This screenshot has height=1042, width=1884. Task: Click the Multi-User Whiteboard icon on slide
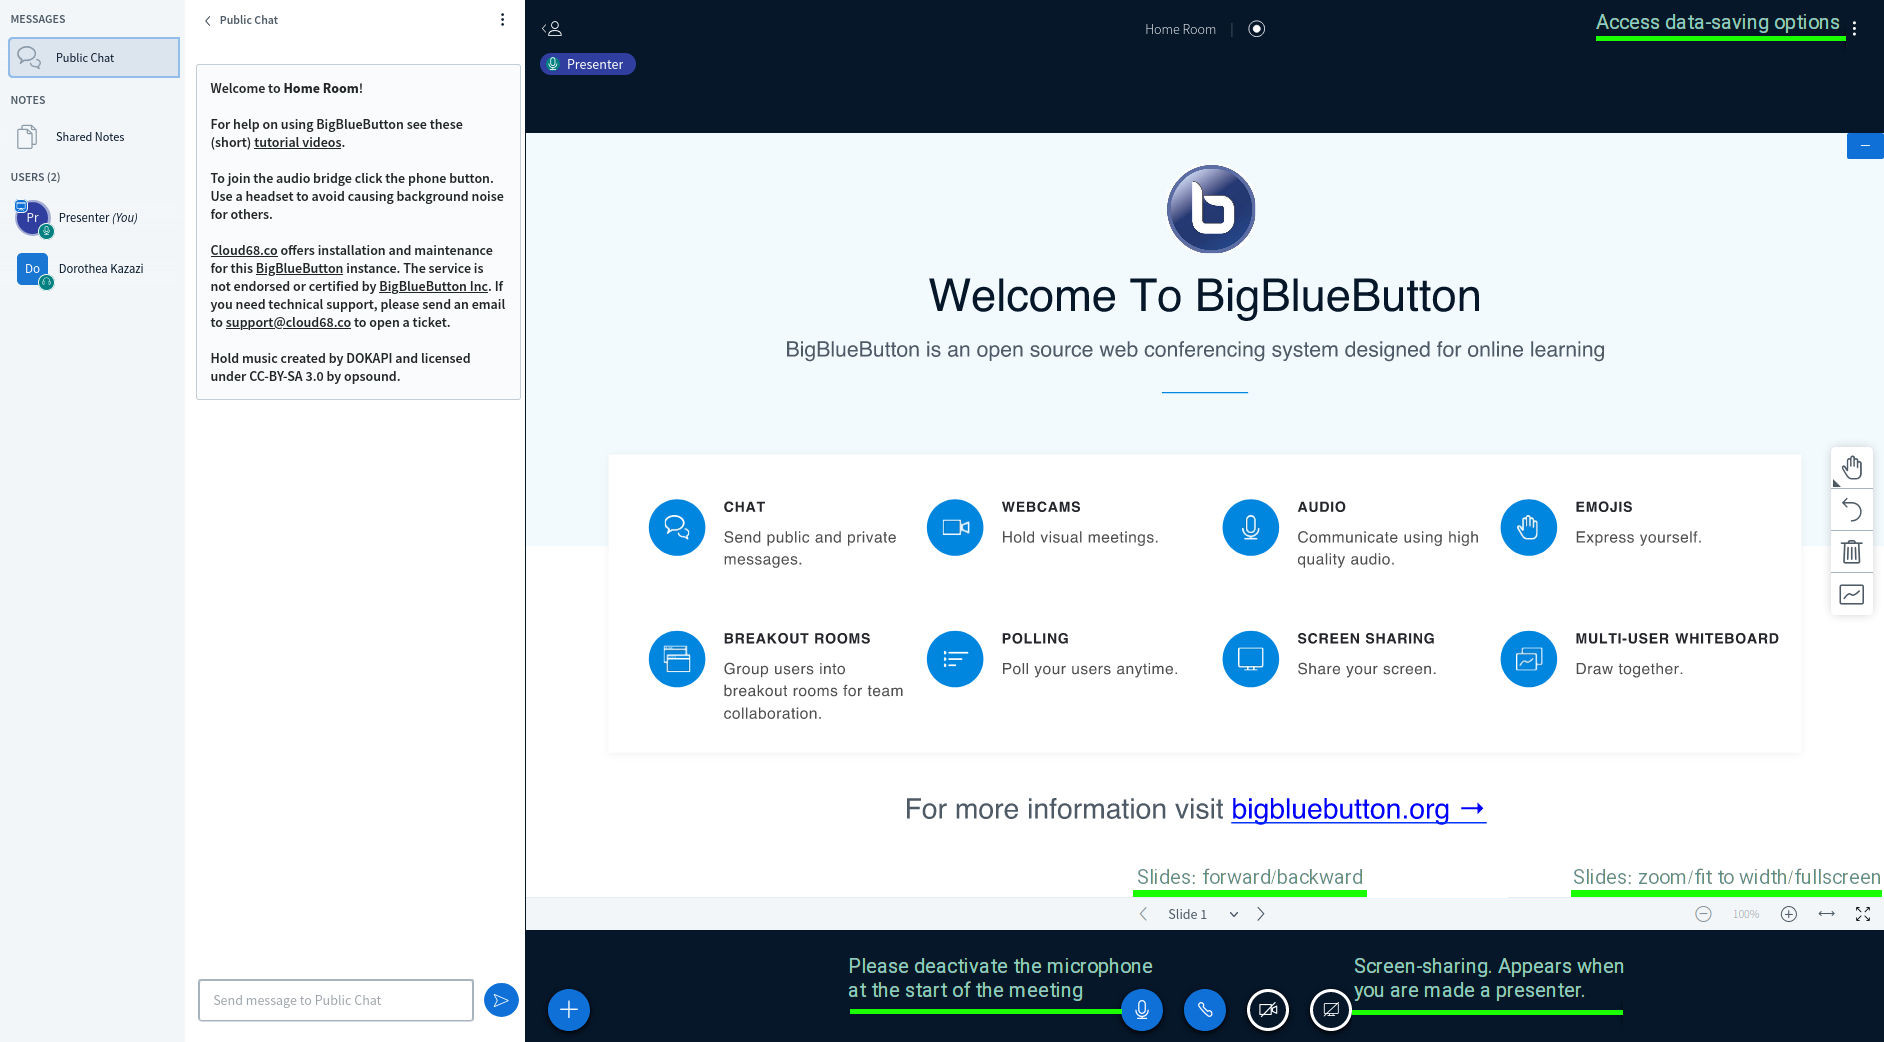(1529, 659)
